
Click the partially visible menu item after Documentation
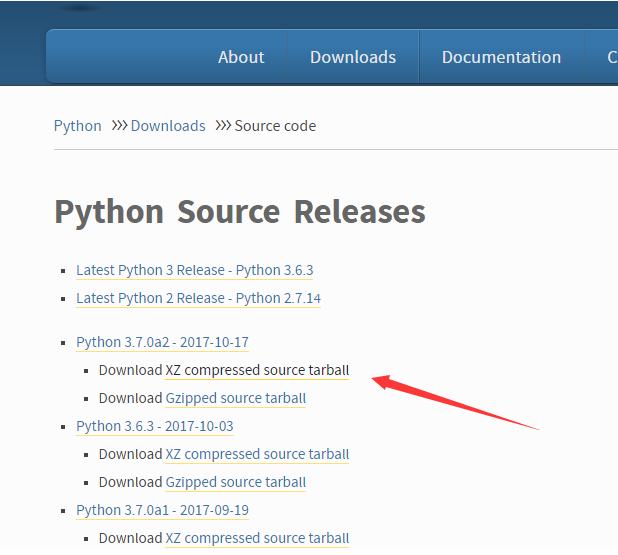pyautogui.click(x=611, y=57)
